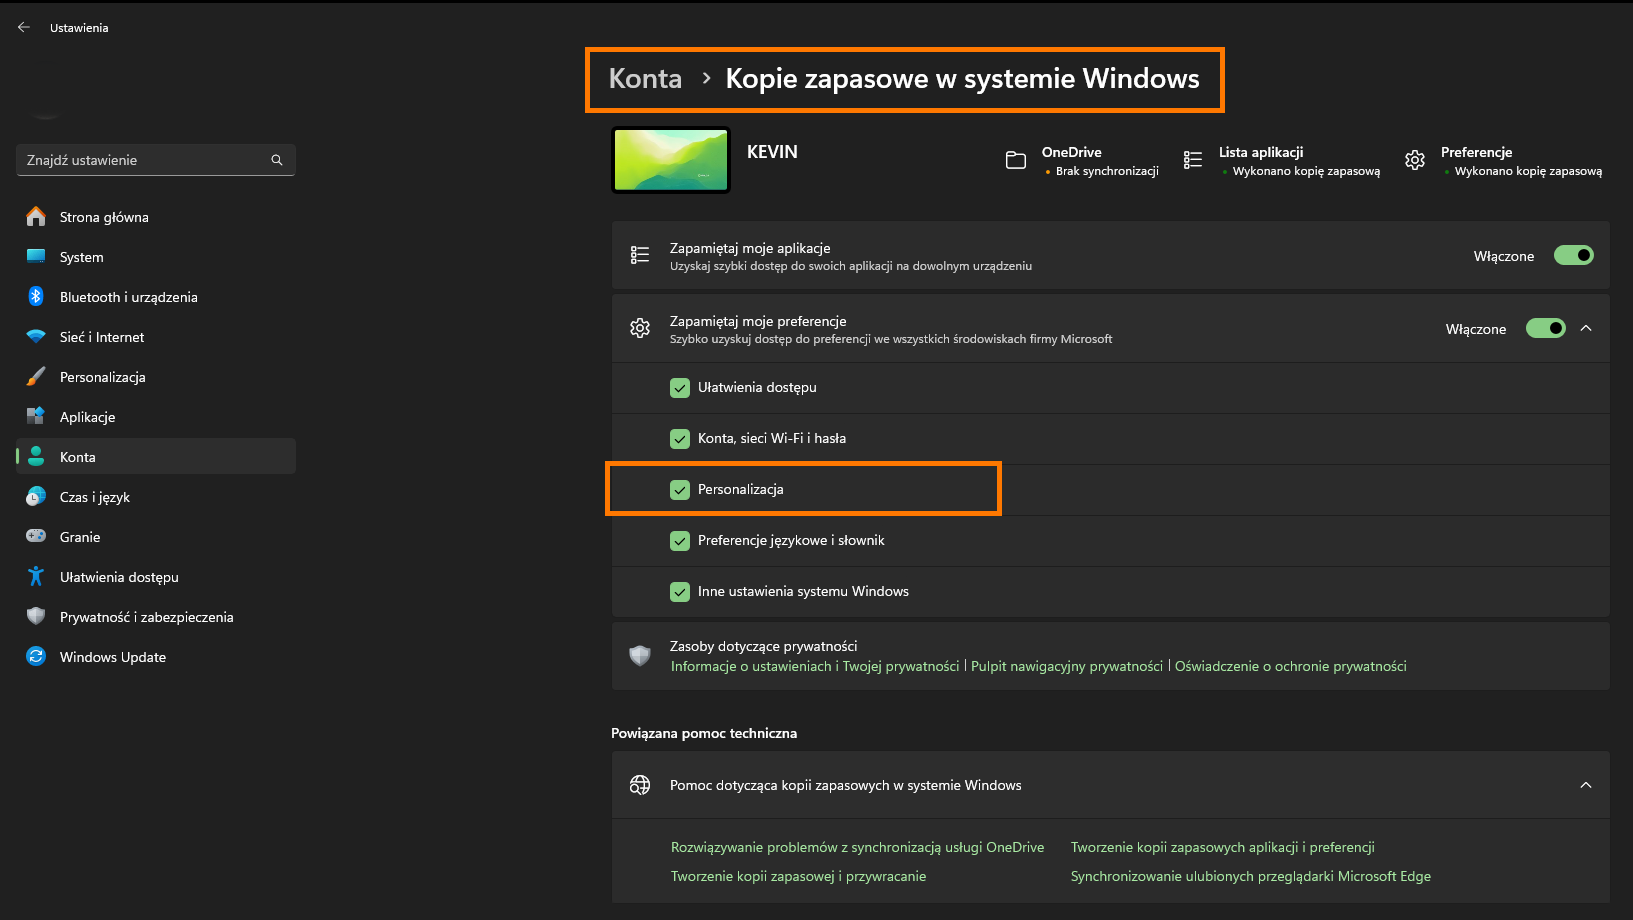Open Tworzenie kopii zapasowych aplikacji i preferencji
1633x920 pixels.
[1222, 847]
